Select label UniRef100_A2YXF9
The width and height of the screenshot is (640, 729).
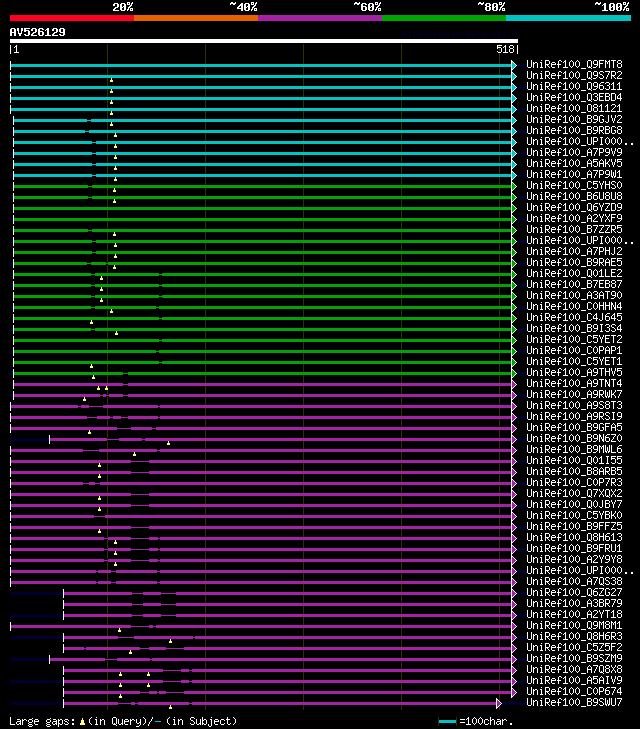[574, 219]
